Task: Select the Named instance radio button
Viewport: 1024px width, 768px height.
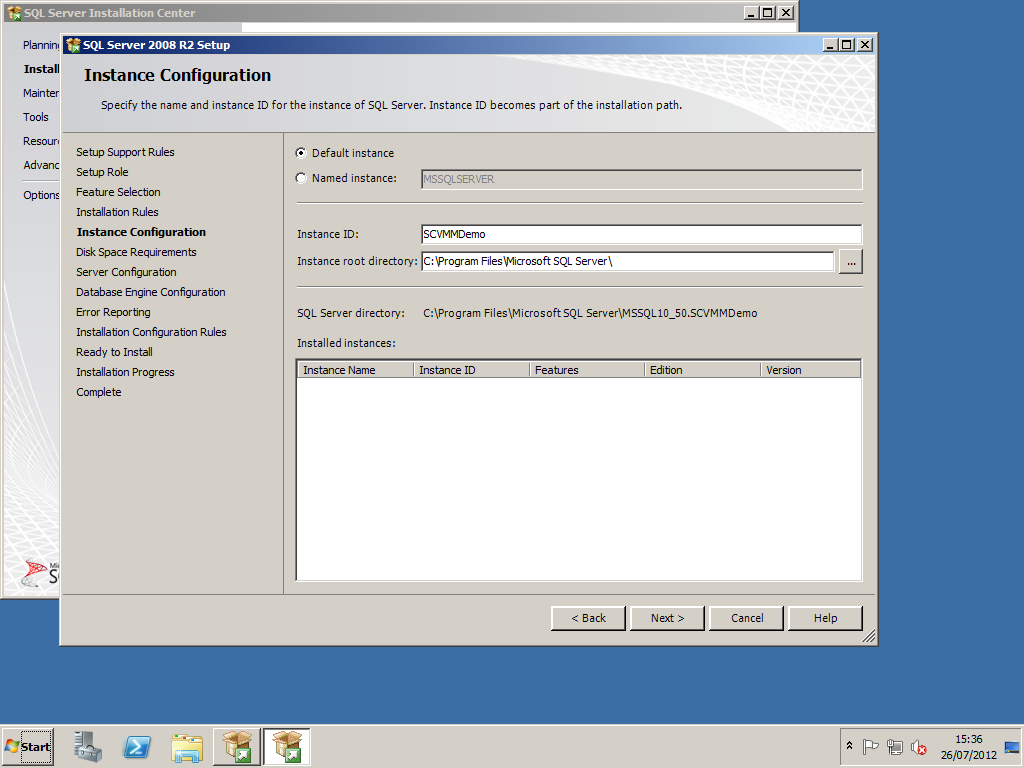Action: [x=301, y=178]
